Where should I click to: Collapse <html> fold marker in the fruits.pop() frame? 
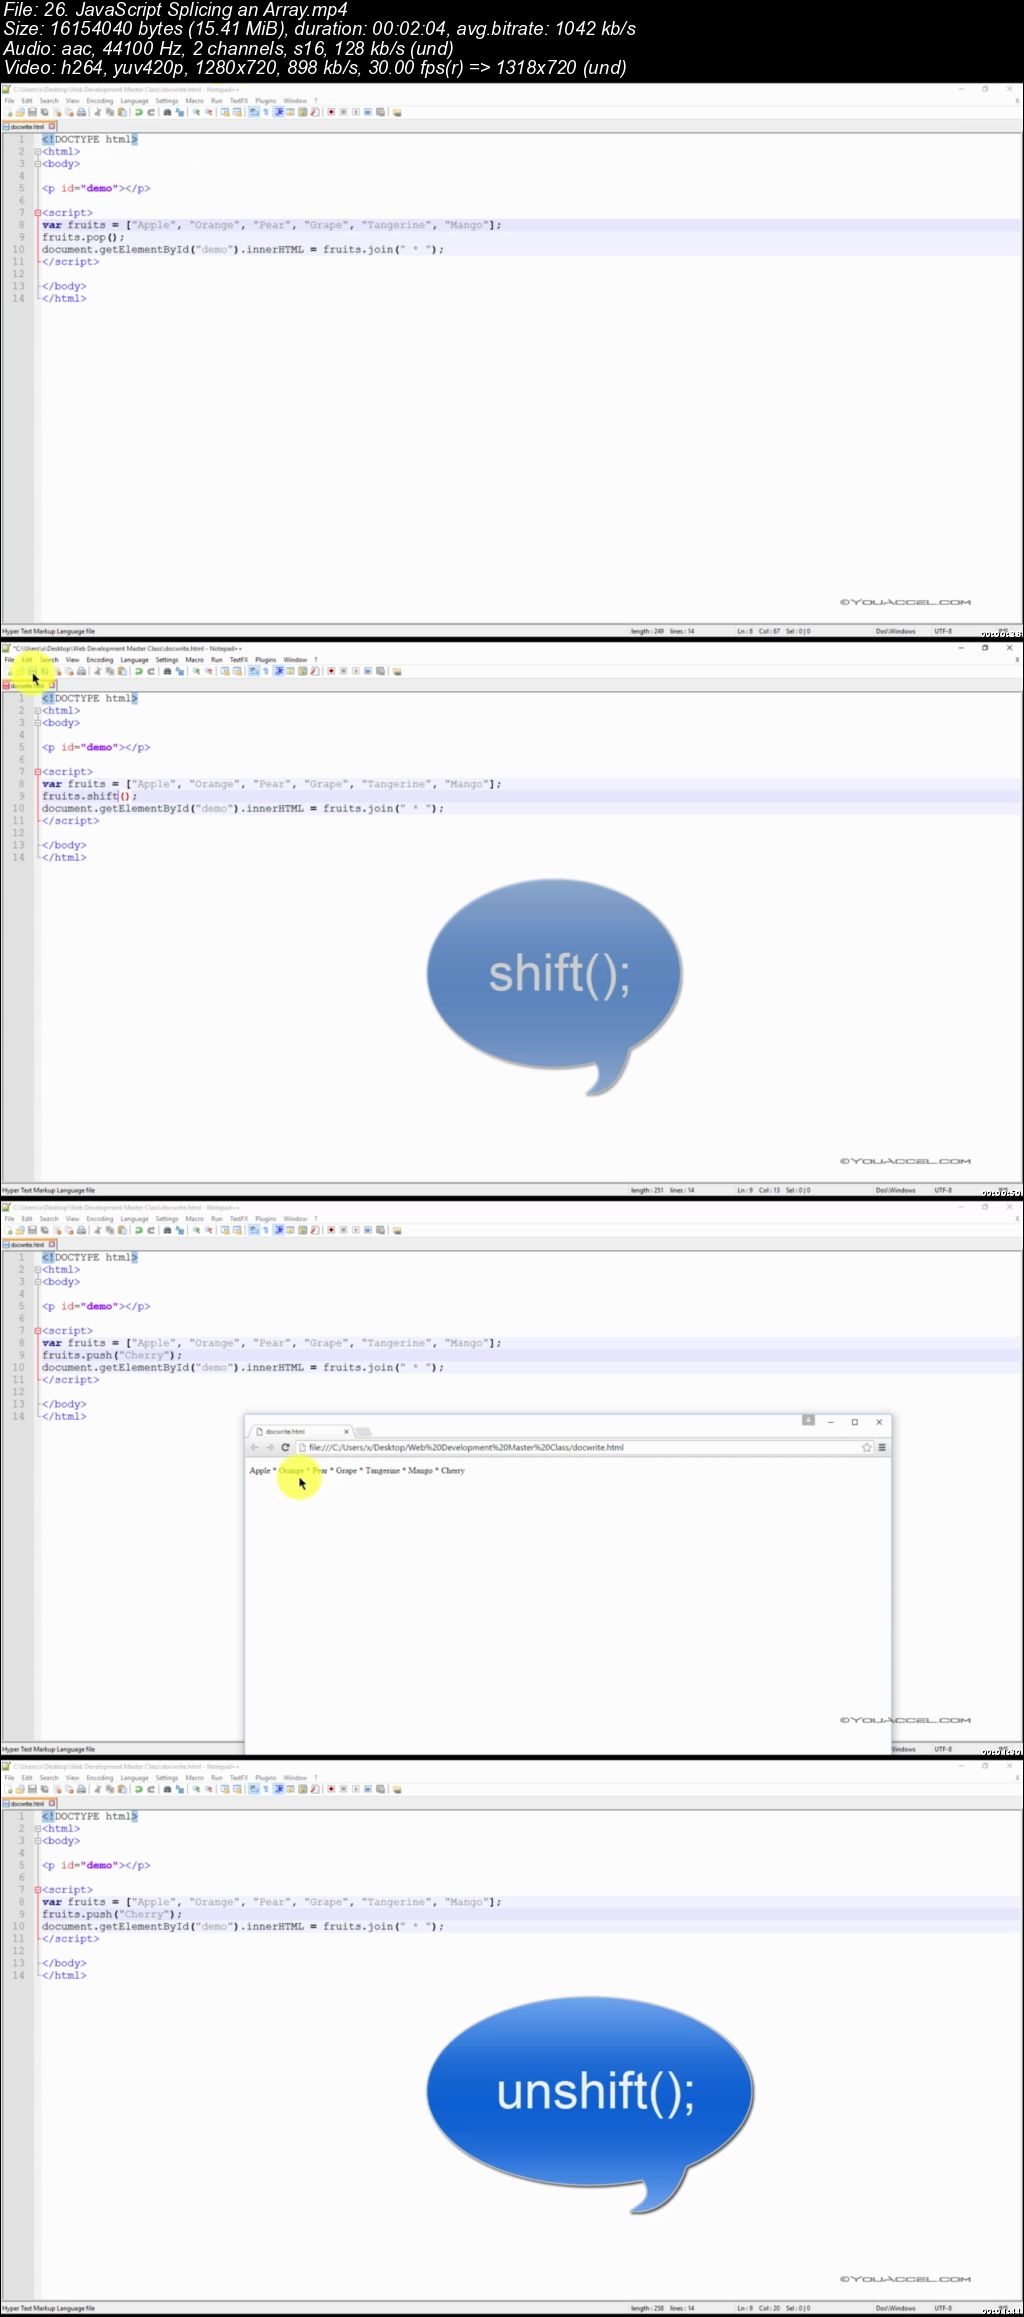click(x=37, y=152)
